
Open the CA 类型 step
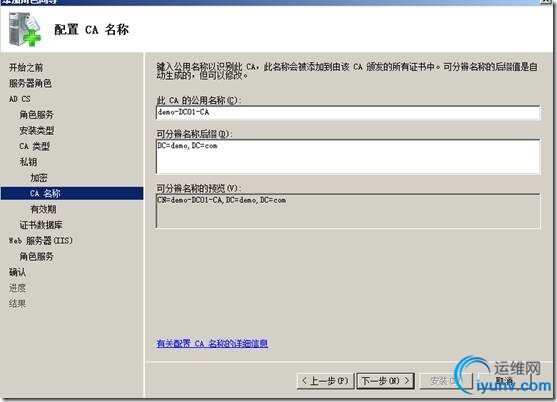34,146
